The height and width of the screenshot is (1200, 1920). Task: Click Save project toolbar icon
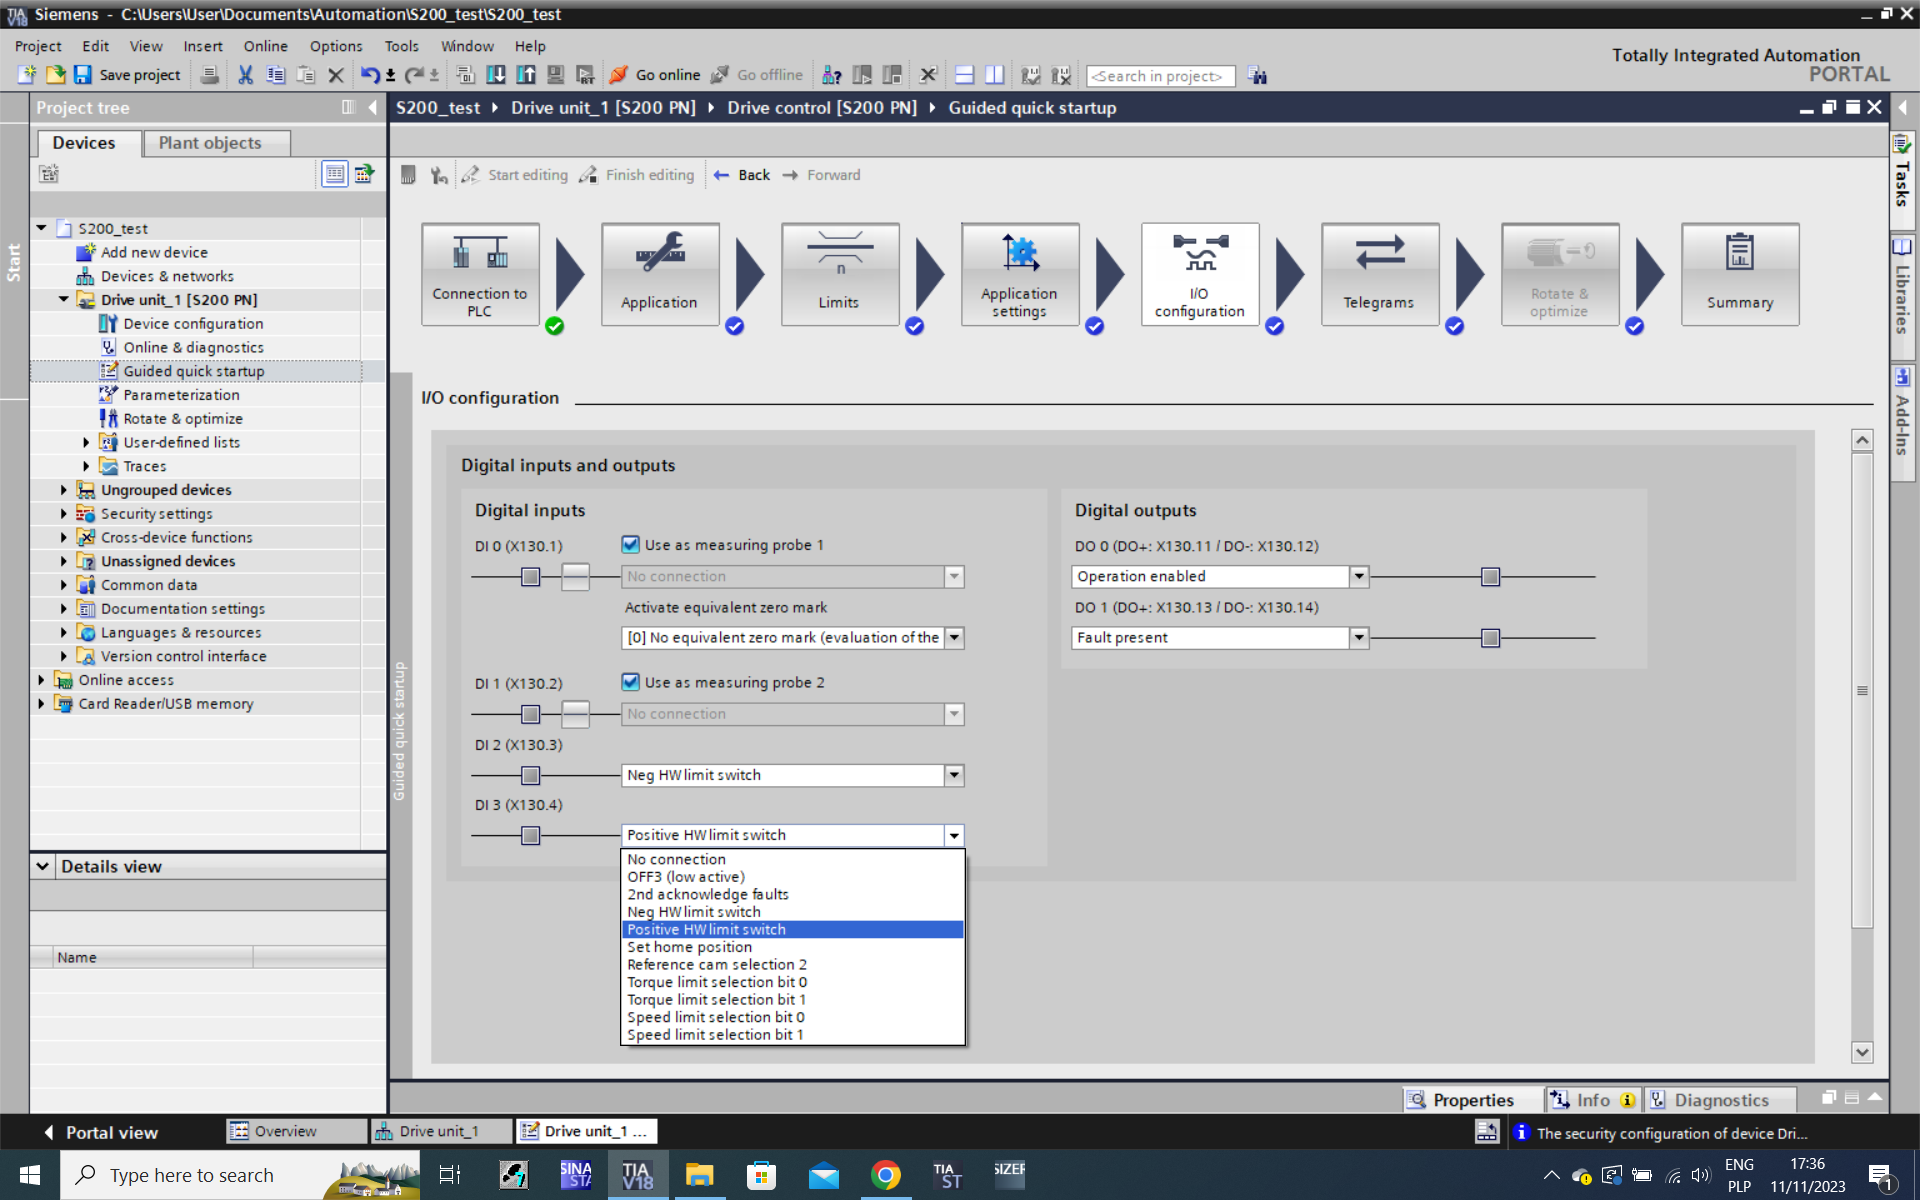pyautogui.click(x=83, y=75)
